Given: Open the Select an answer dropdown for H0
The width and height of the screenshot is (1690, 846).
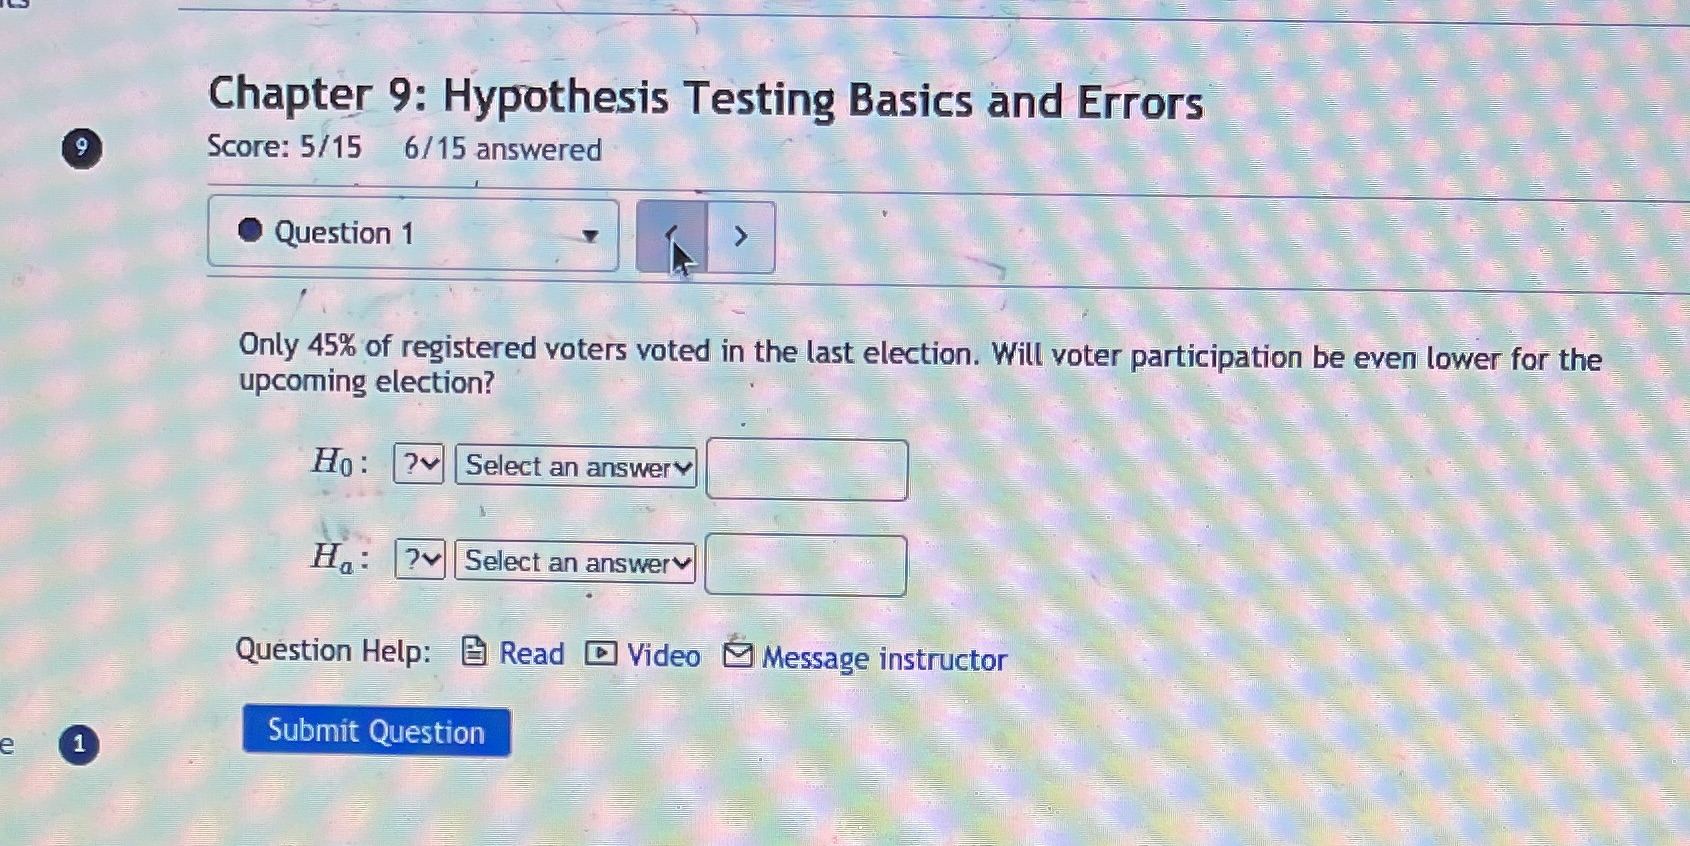Looking at the screenshot, I should click(x=575, y=466).
